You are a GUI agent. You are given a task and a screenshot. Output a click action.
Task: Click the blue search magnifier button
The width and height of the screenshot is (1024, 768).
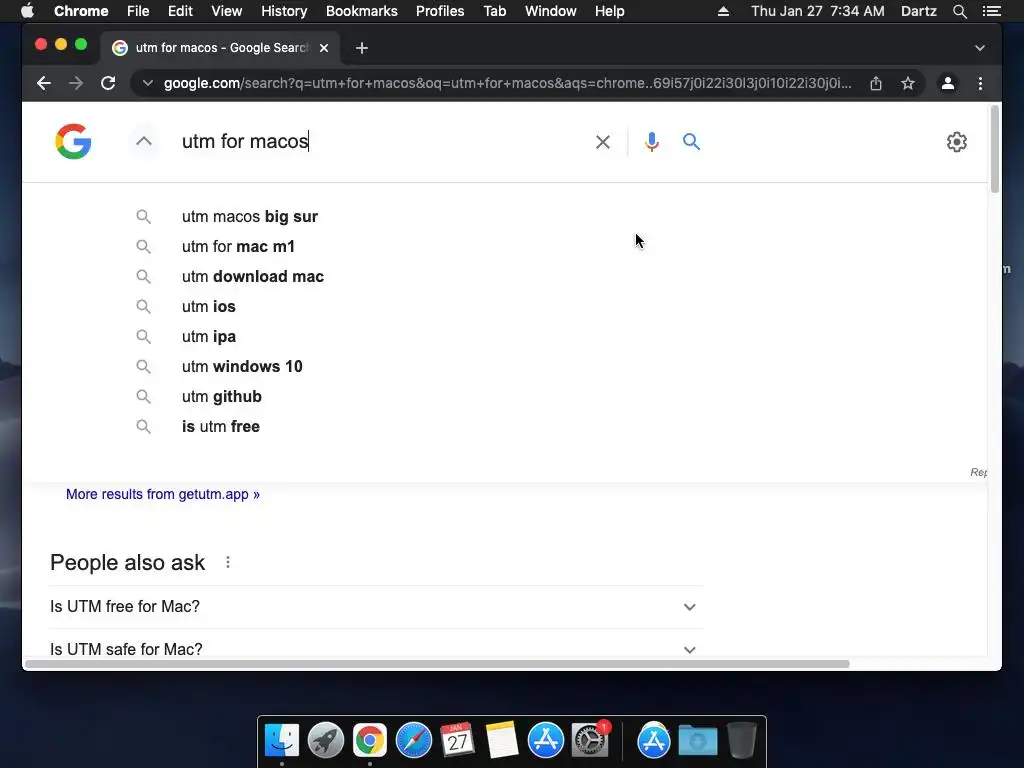click(692, 142)
